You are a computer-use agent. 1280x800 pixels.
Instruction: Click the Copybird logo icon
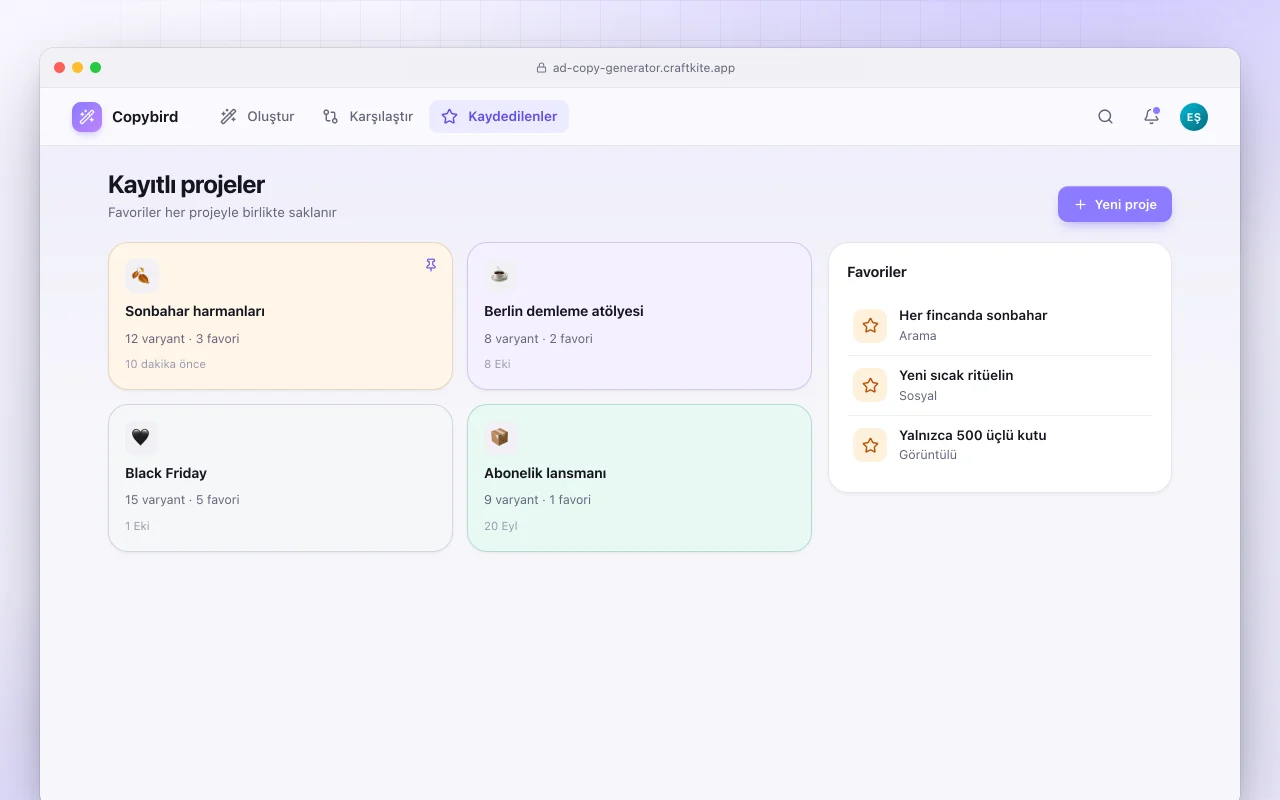87,117
